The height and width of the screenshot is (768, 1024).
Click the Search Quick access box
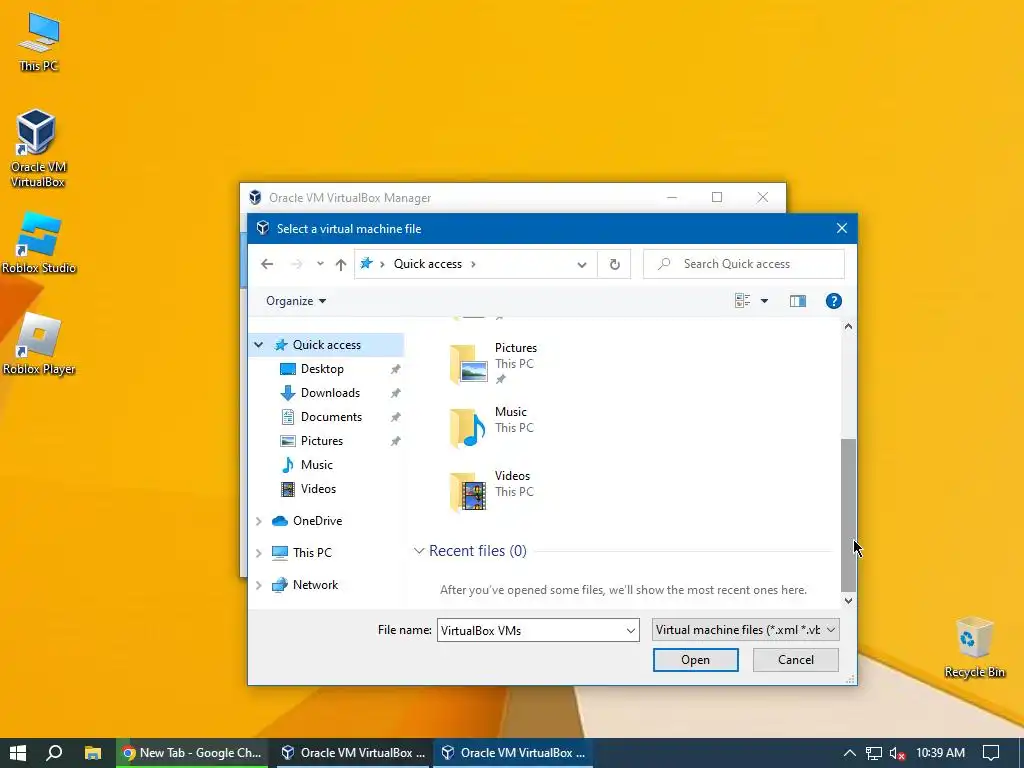[x=743, y=264]
